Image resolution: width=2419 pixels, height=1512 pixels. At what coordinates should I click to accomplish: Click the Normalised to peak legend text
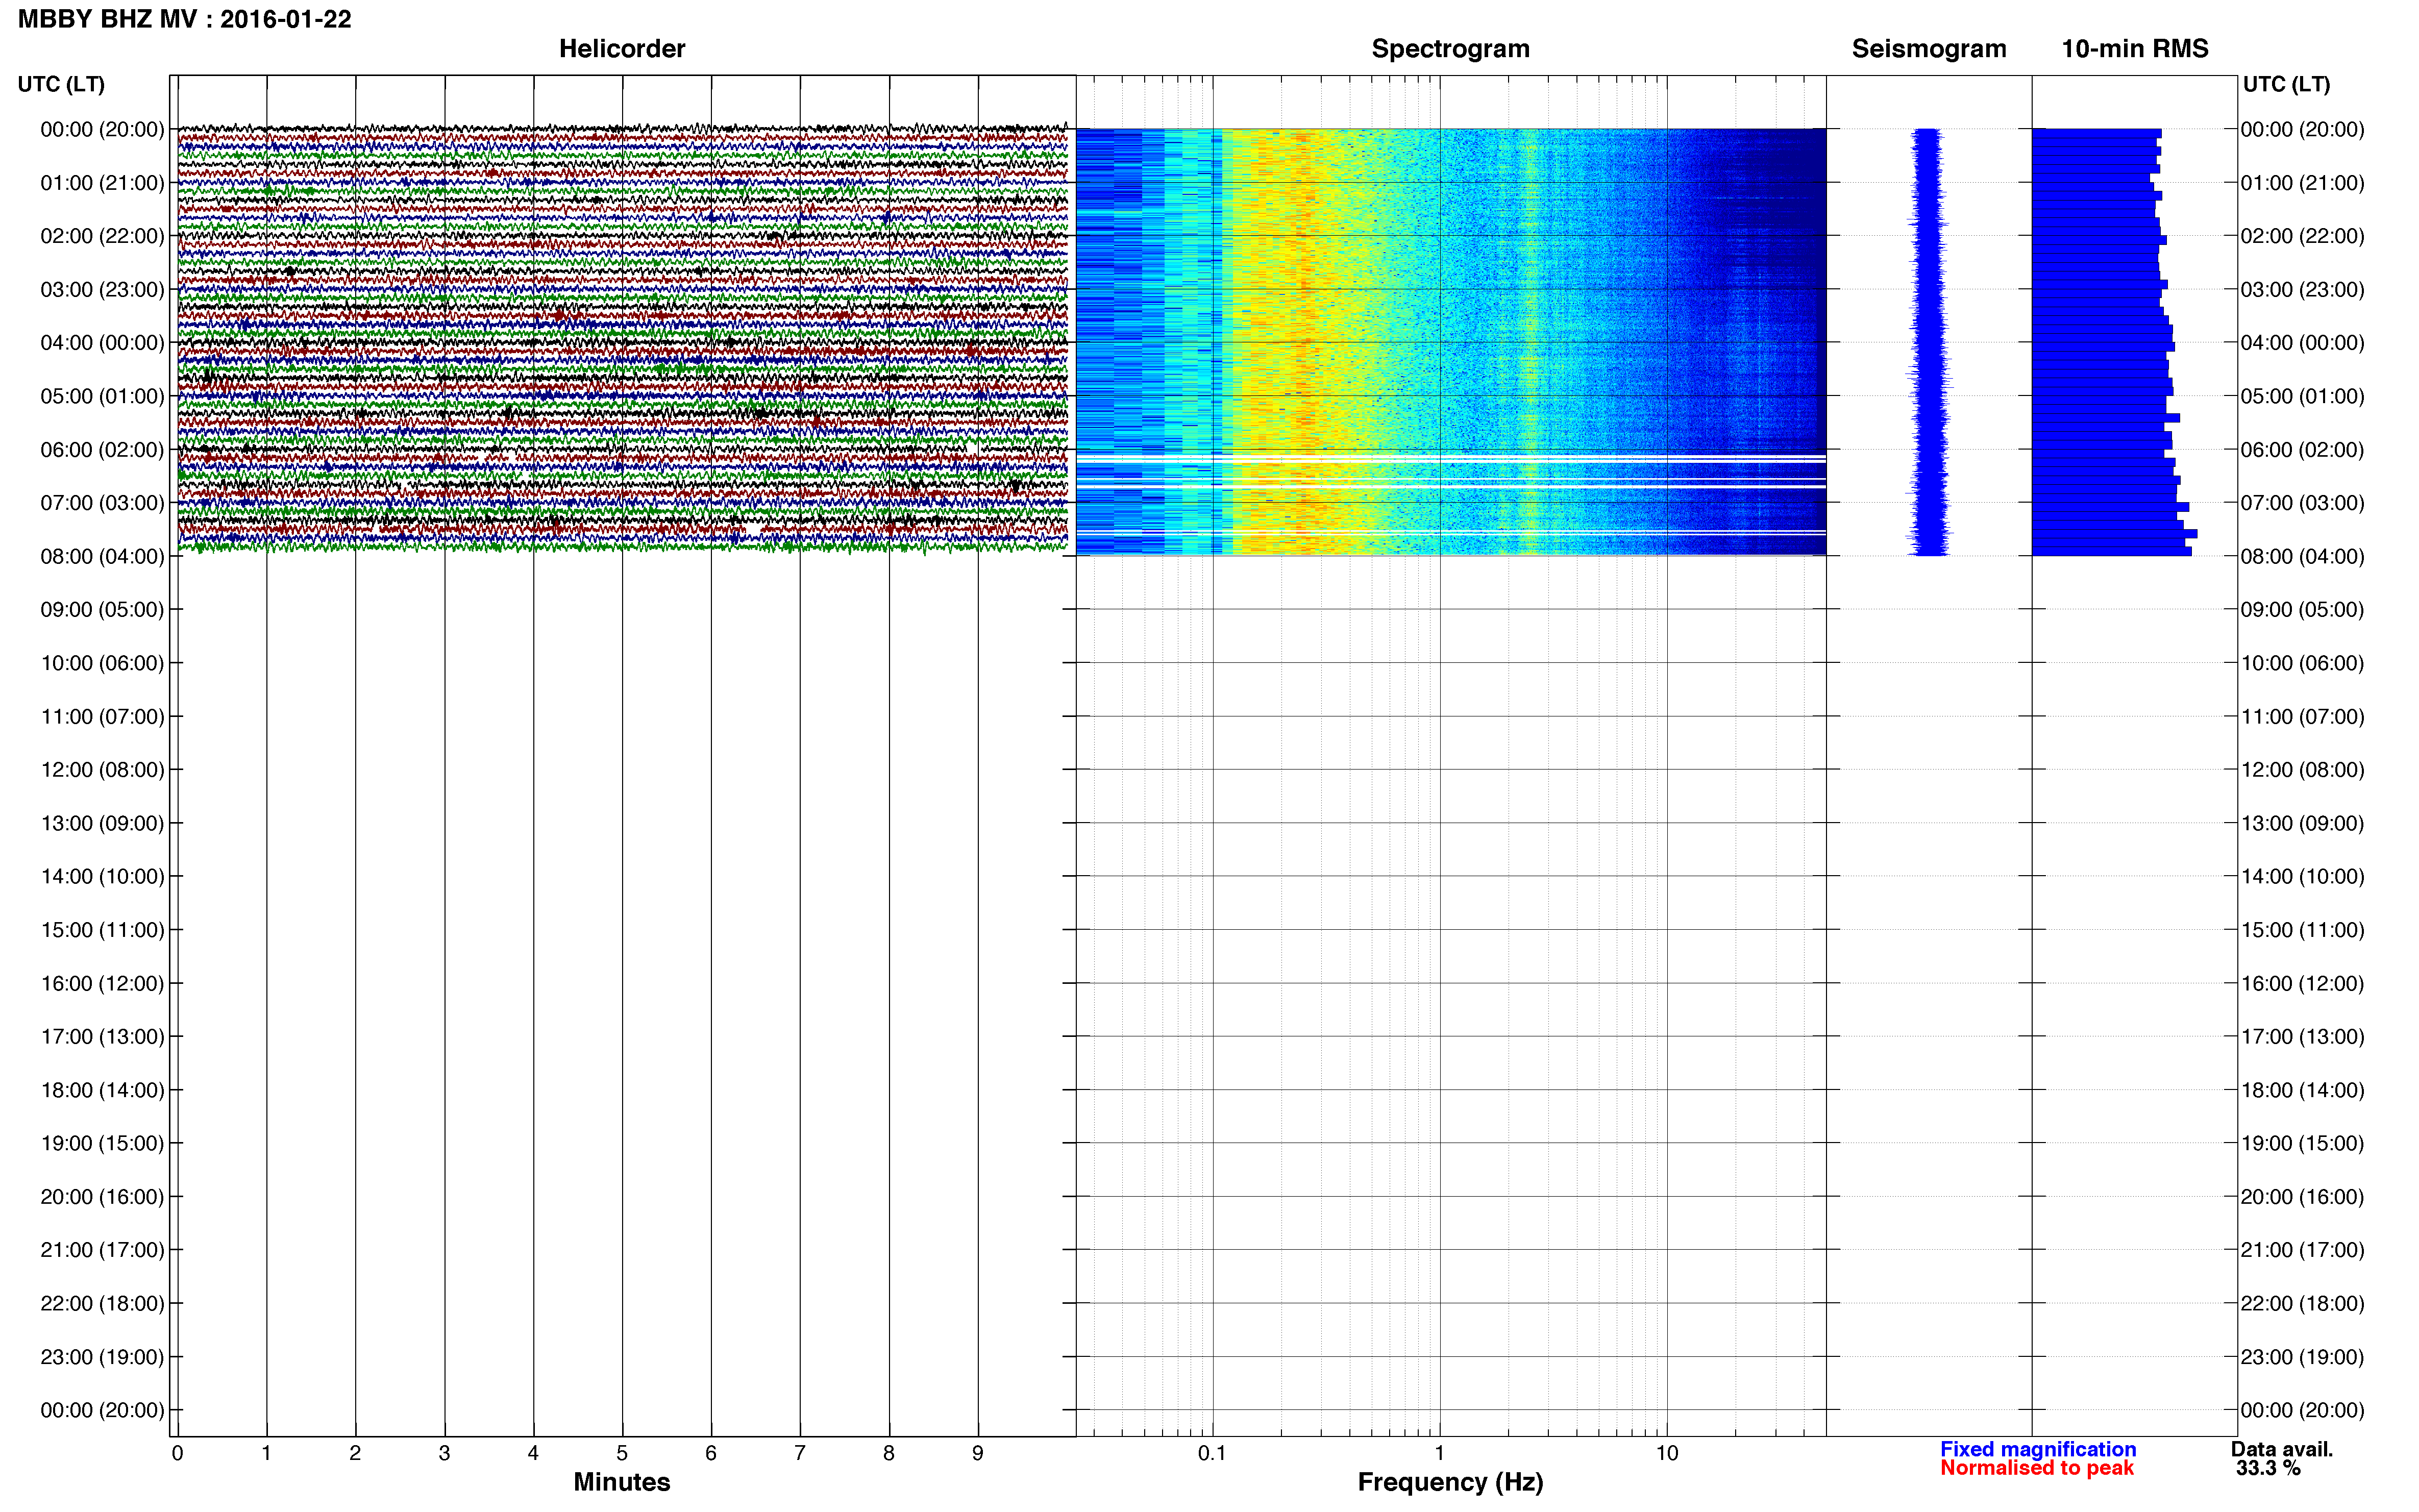(2037, 1468)
